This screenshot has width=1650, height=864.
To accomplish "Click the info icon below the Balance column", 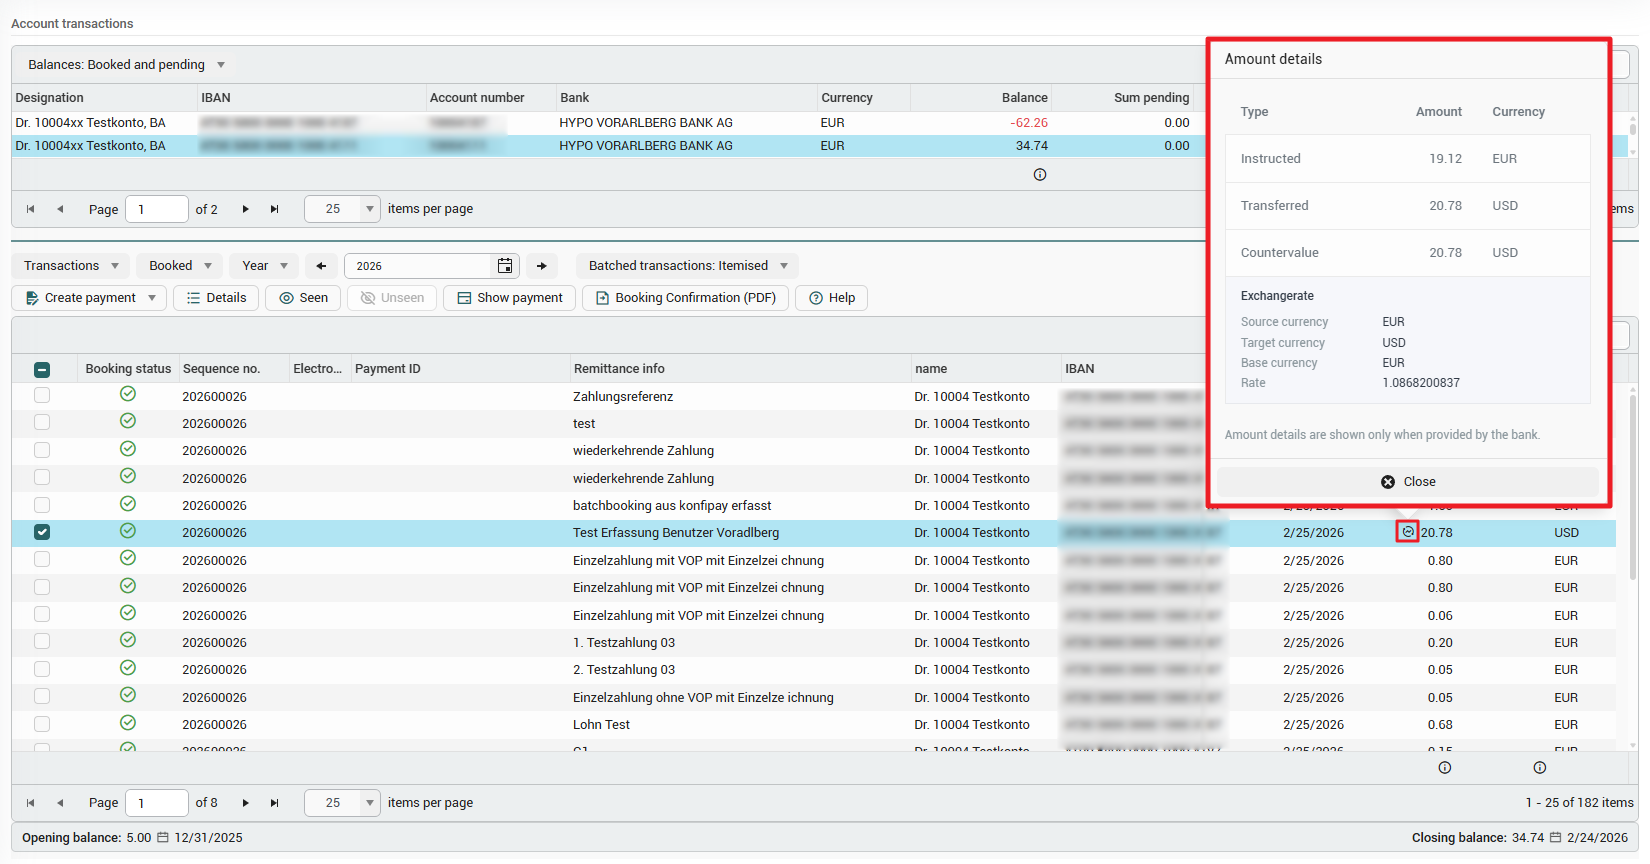I will tap(1040, 175).
